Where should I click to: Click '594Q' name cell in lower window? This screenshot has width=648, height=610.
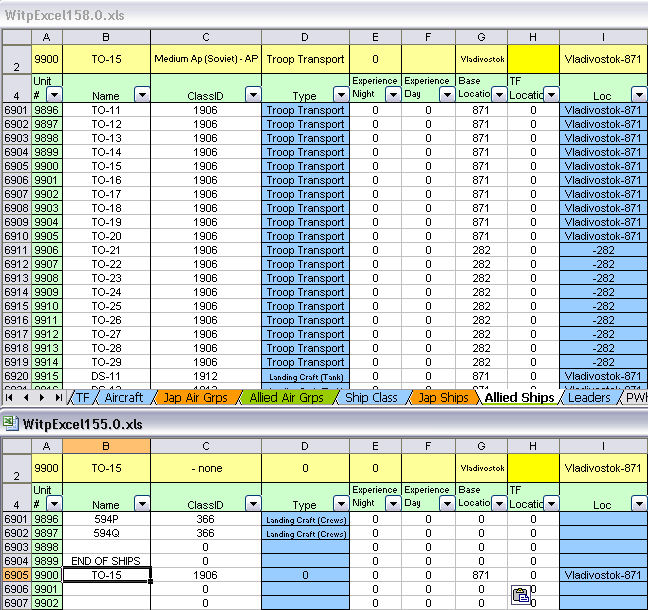(106, 533)
